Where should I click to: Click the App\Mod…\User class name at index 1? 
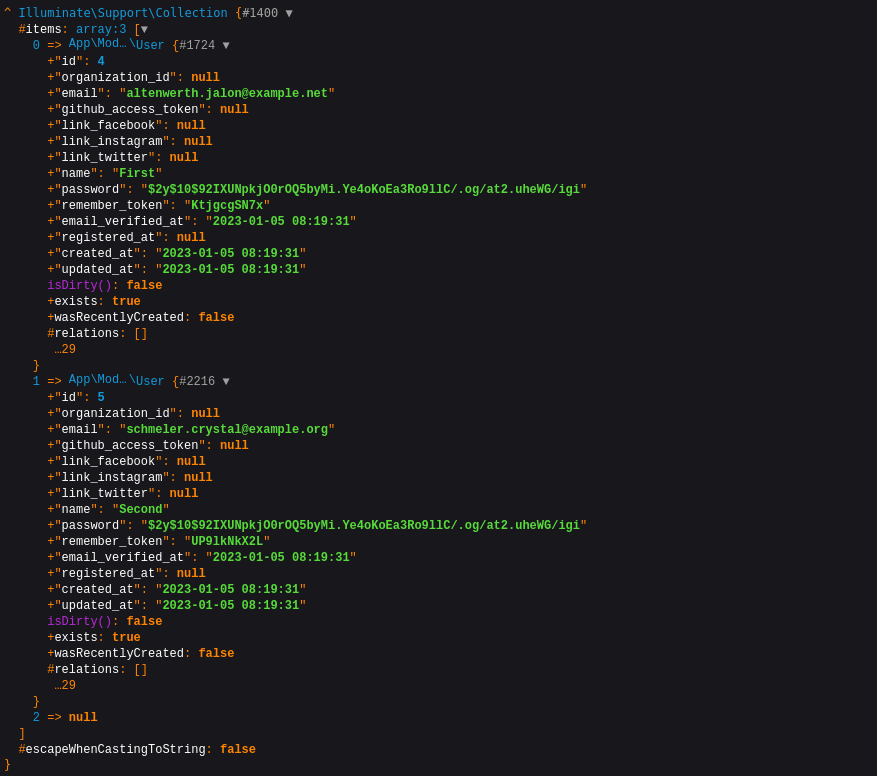116,381
